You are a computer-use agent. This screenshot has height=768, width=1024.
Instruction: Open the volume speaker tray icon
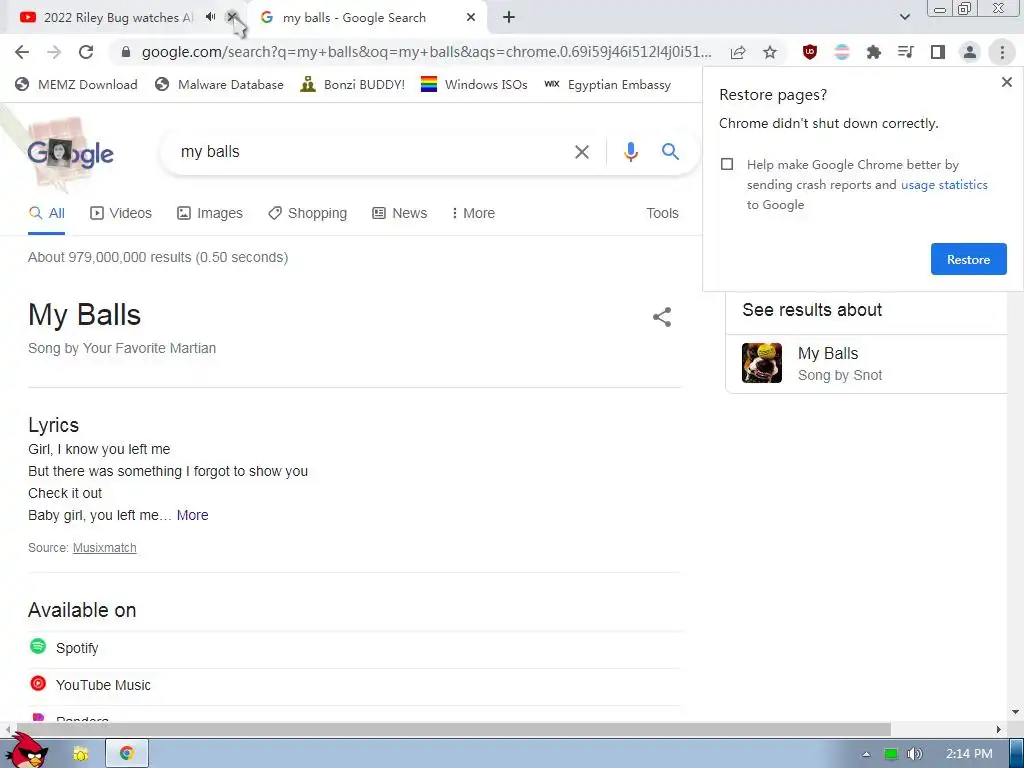coord(915,754)
